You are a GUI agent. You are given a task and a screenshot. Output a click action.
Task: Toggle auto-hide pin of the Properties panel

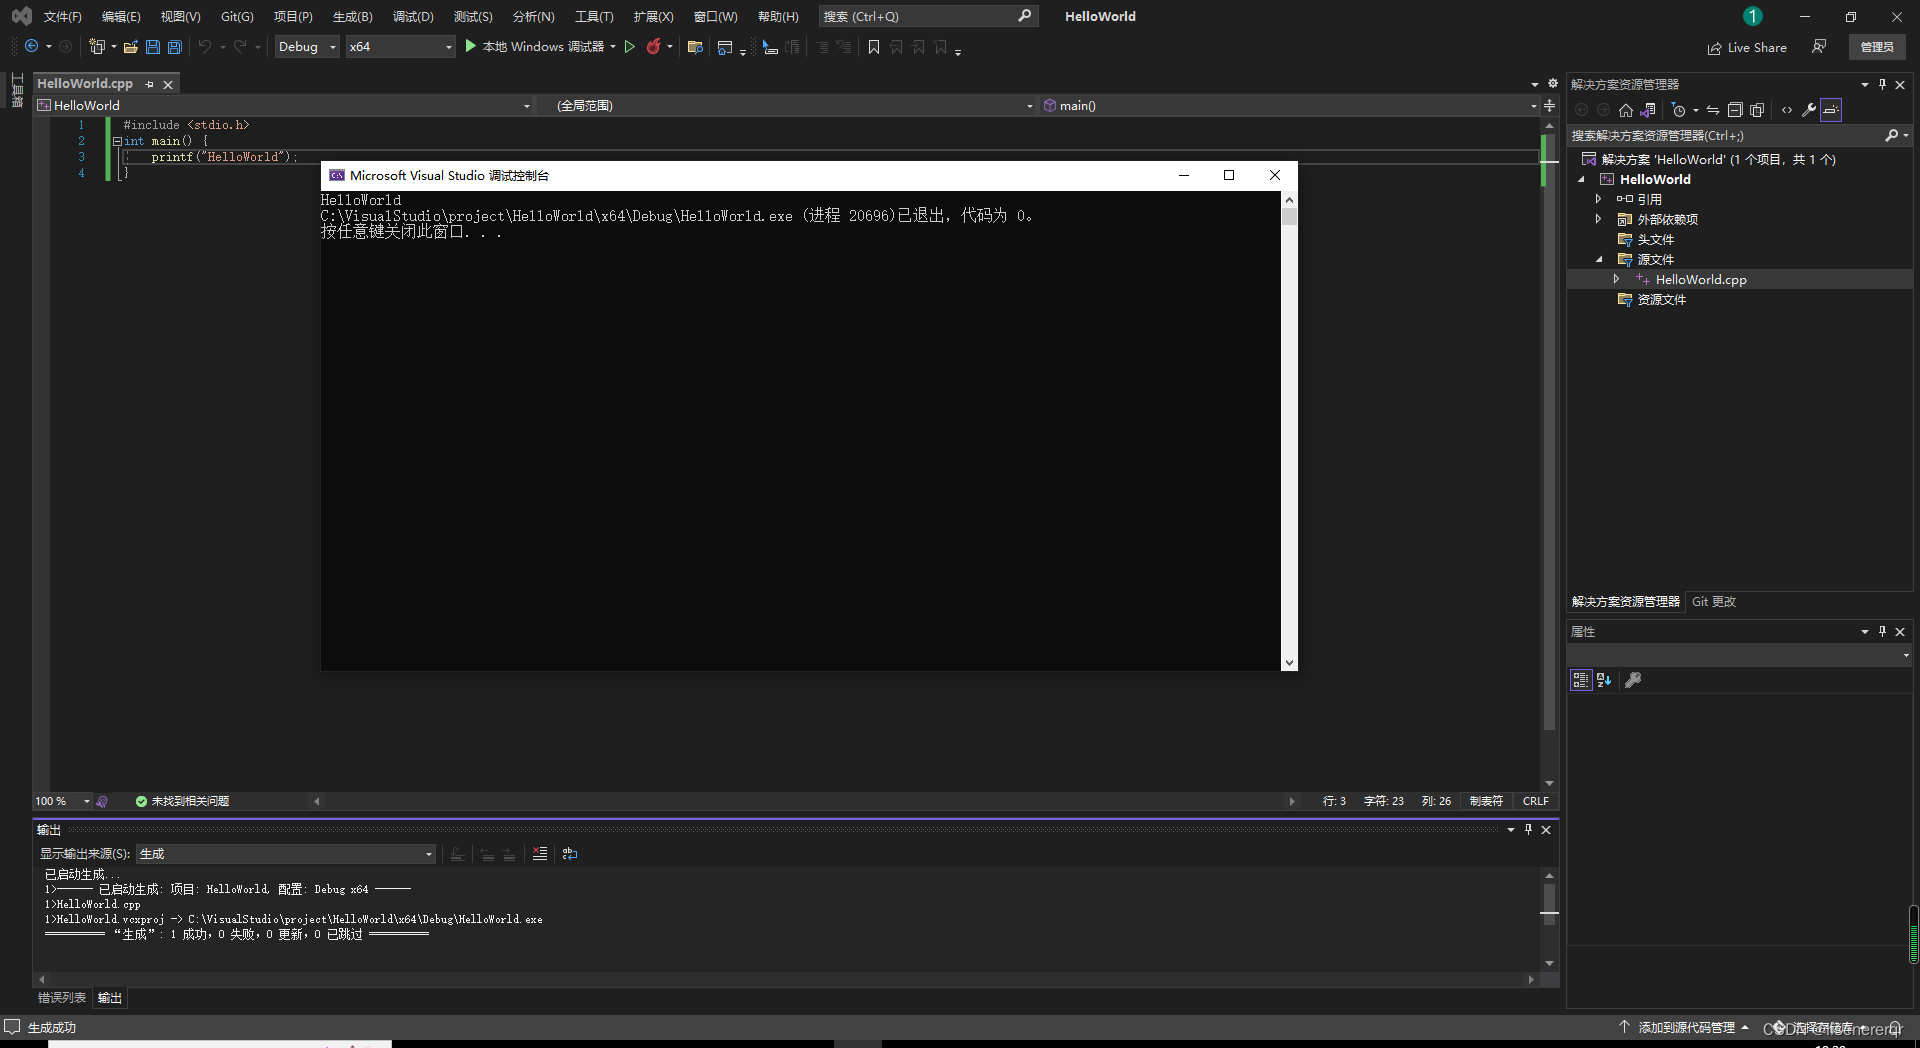click(1882, 631)
